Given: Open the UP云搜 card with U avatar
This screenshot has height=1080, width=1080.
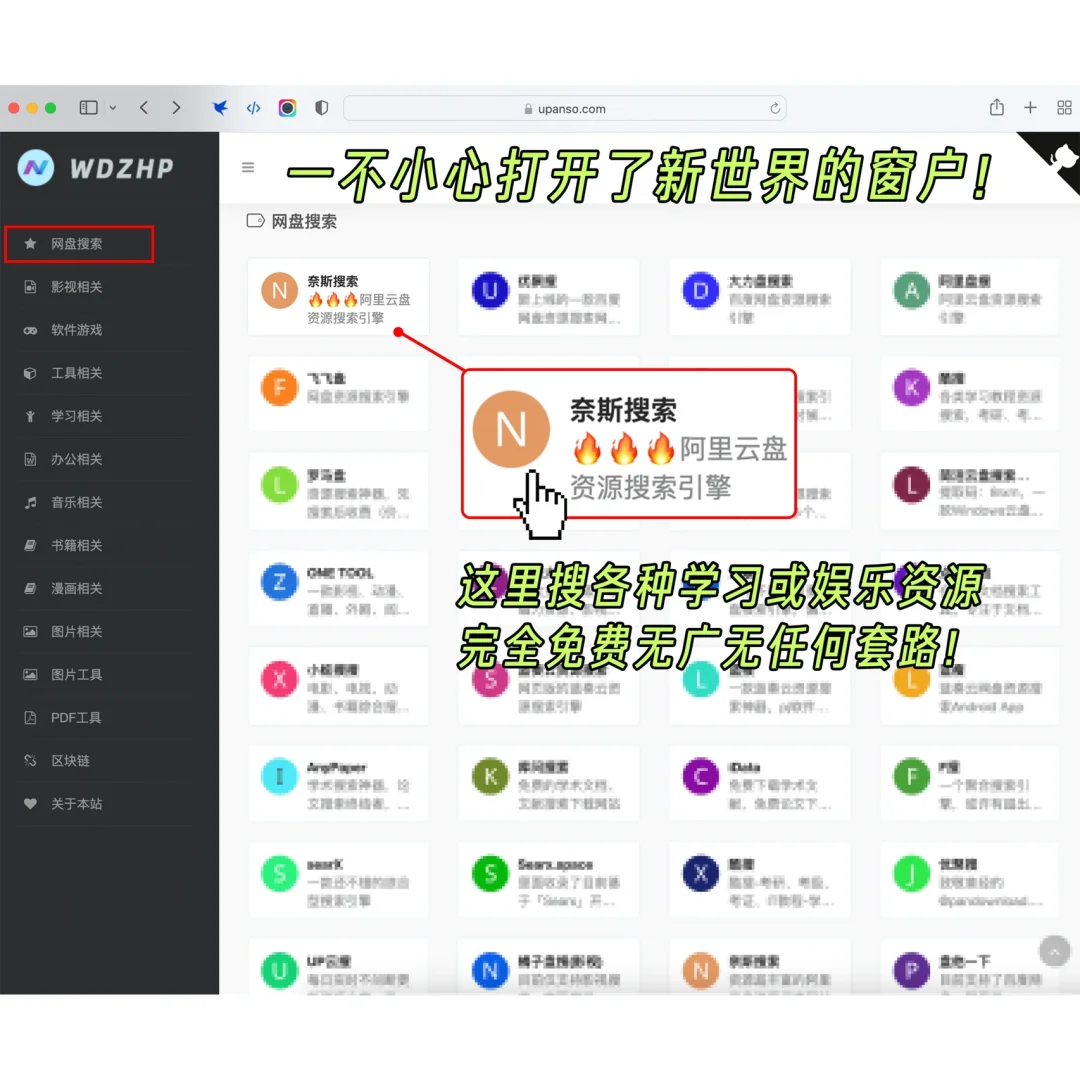Looking at the screenshot, I should 338,966.
